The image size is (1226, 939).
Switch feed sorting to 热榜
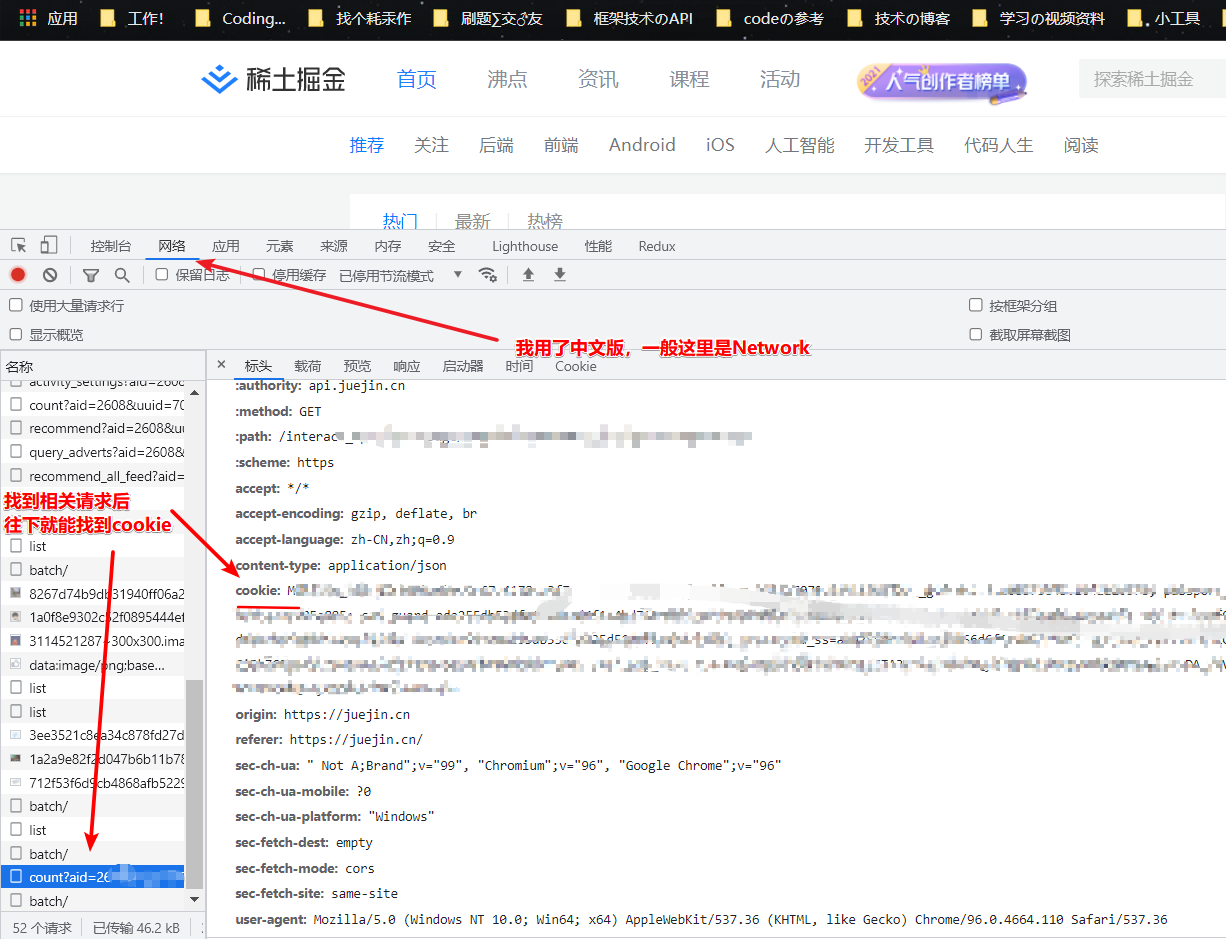pyautogui.click(x=545, y=221)
